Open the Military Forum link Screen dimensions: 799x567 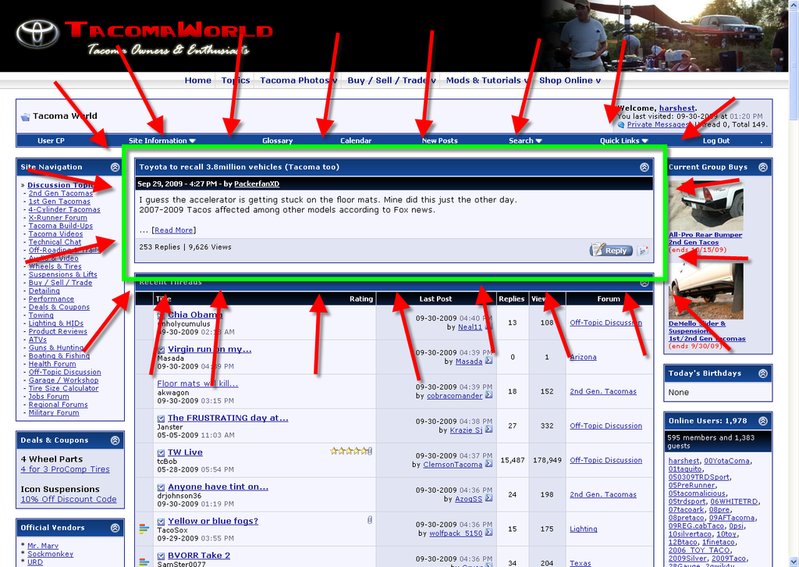54,413
